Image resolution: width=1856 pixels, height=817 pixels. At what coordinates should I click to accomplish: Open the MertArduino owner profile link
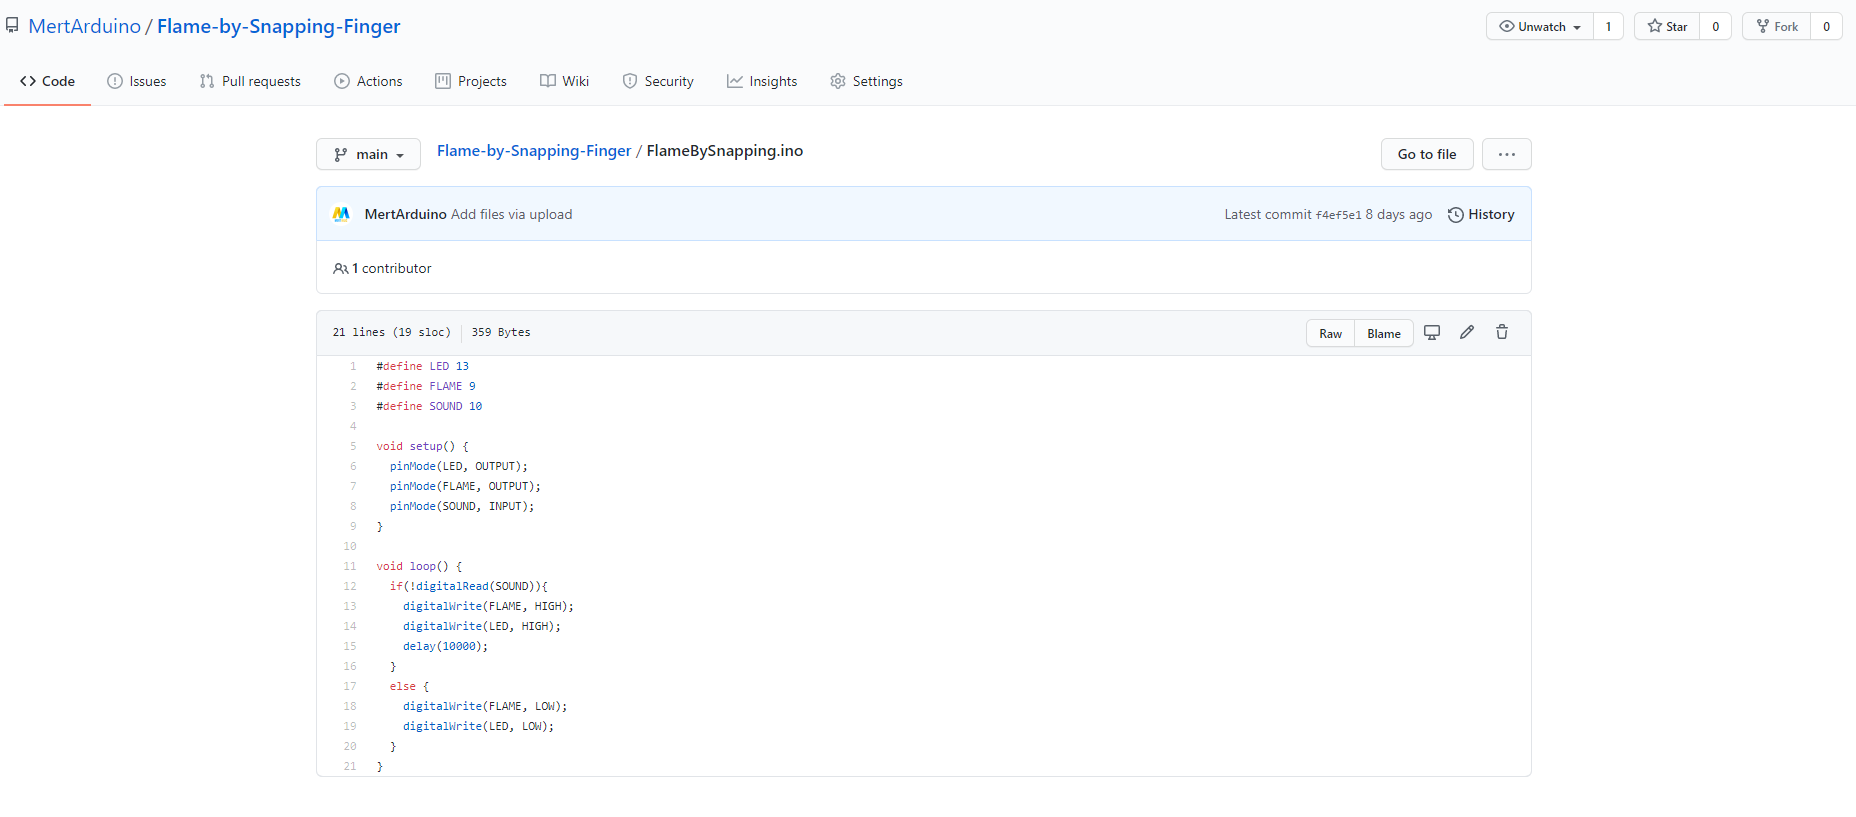[x=85, y=26]
